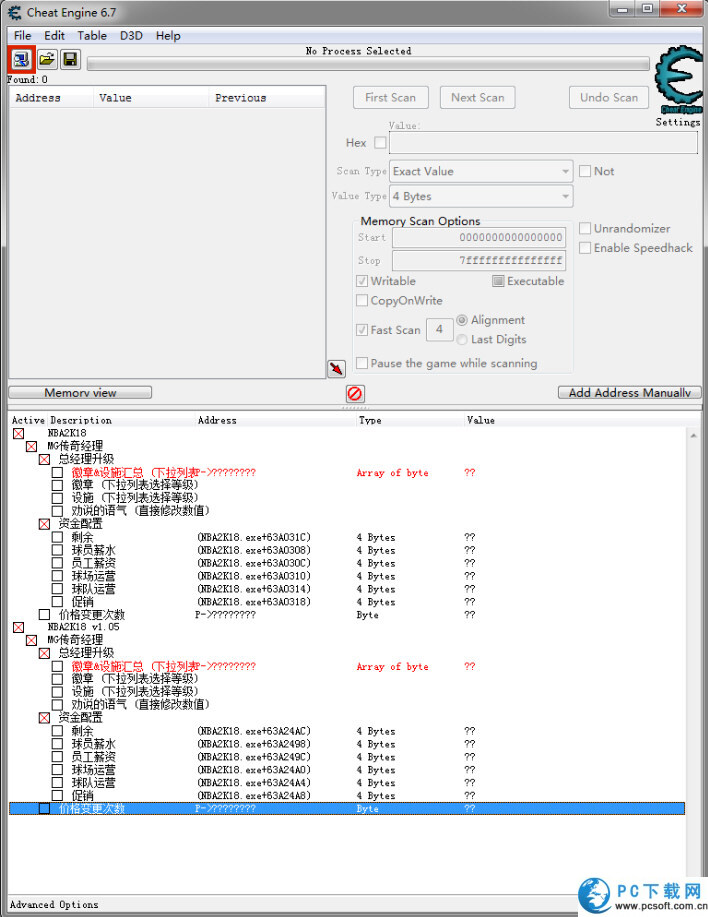Click the scan progress bar
The height and width of the screenshot is (917, 708).
367,65
